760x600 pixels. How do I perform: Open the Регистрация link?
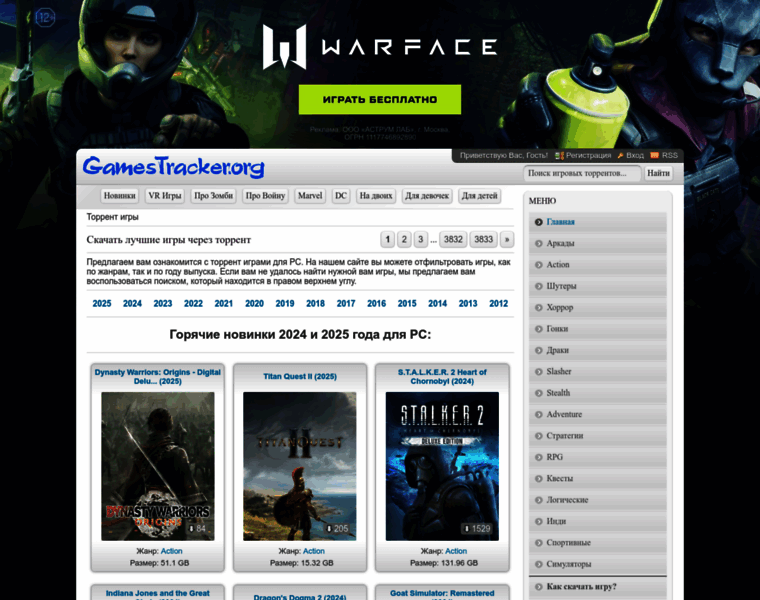click(x=588, y=156)
